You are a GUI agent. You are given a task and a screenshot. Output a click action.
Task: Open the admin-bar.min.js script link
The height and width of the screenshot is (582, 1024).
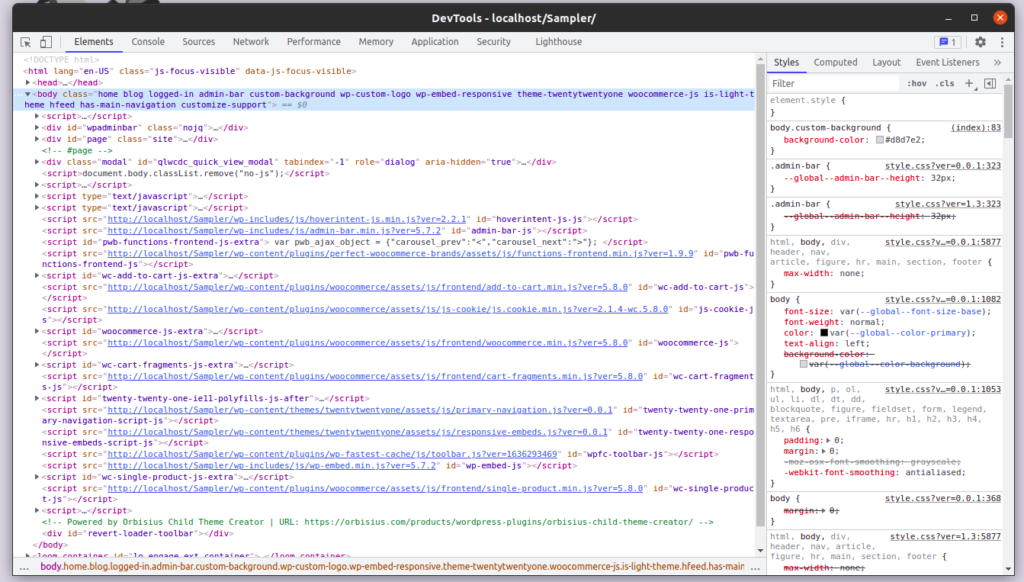coord(276,231)
